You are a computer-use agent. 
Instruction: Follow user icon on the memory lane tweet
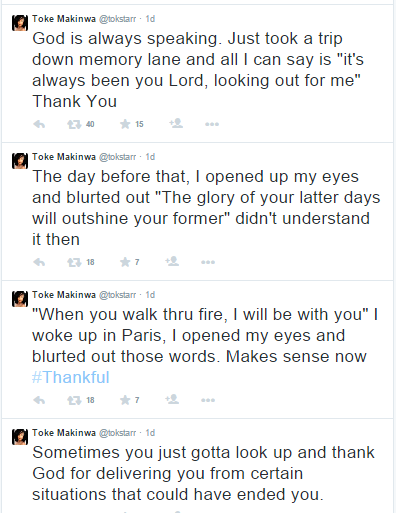pos(176,123)
